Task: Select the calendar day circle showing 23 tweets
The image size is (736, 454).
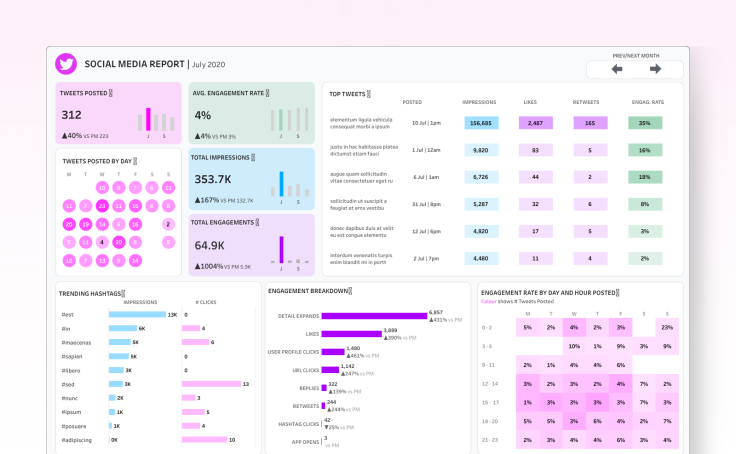Action: click(x=102, y=206)
